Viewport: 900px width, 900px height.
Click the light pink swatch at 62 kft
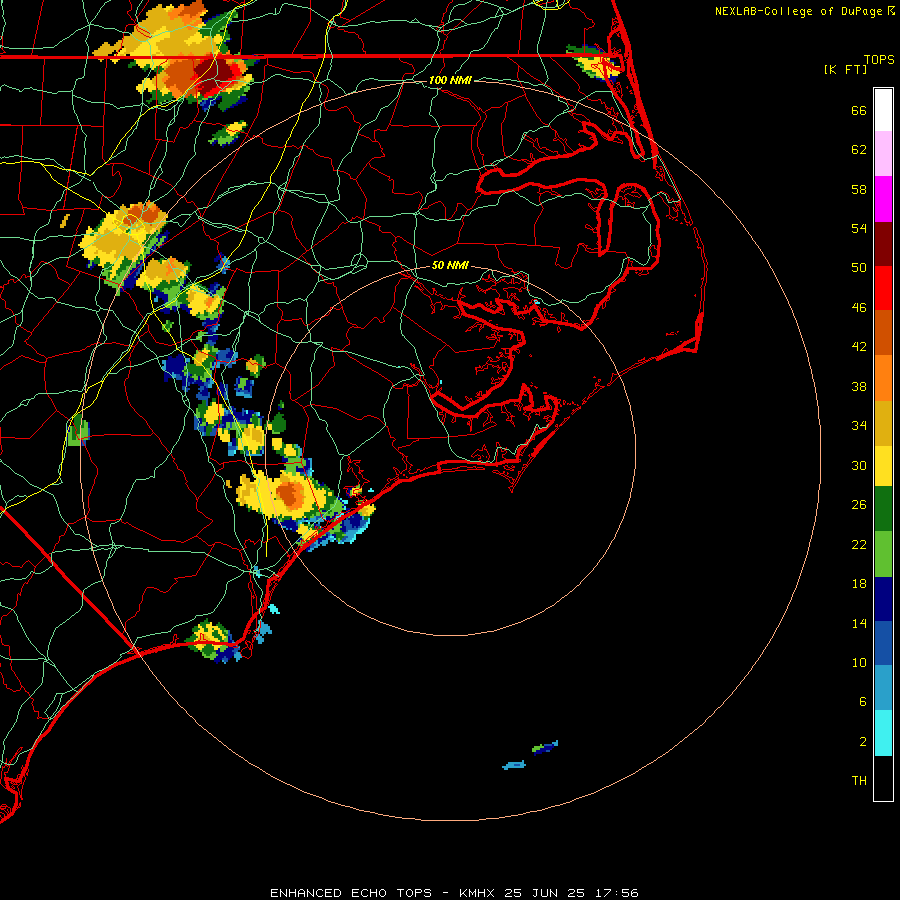click(x=883, y=154)
